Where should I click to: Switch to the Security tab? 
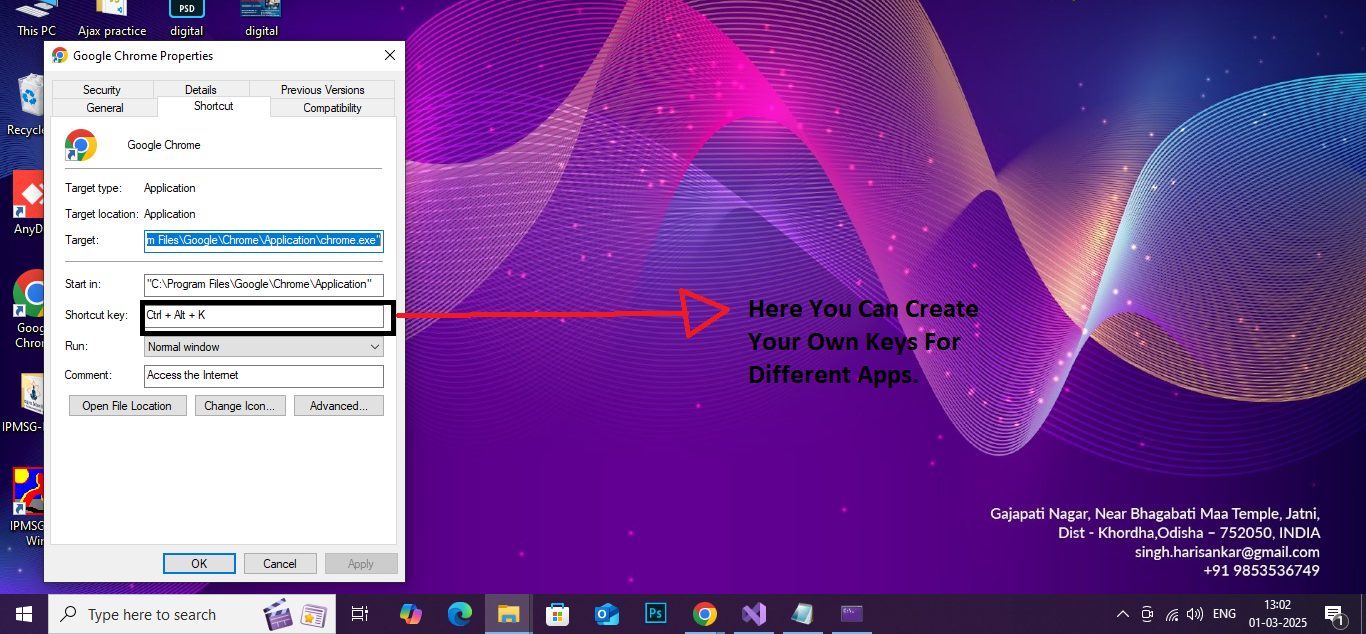coord(102,90)
